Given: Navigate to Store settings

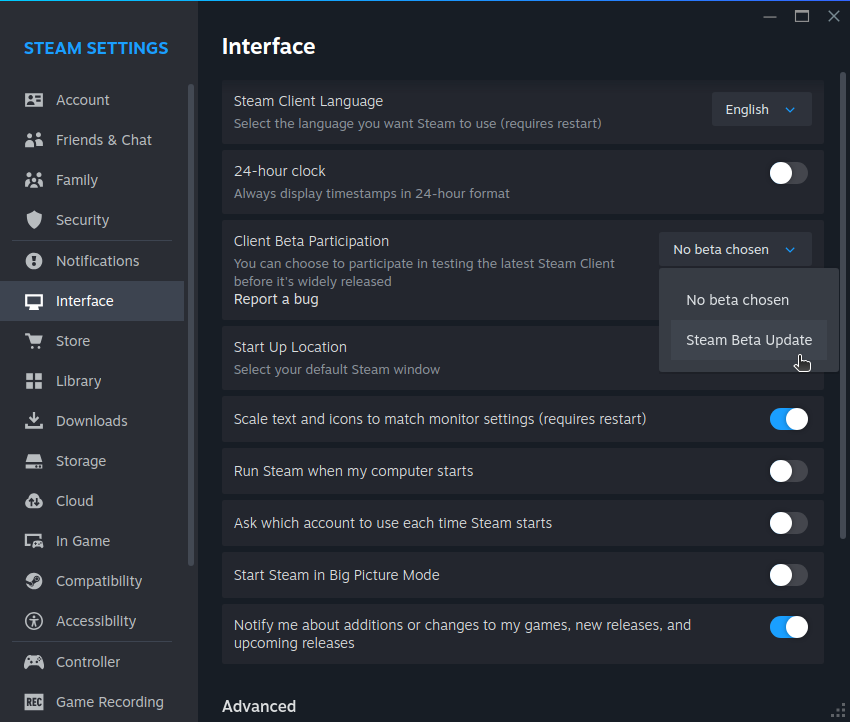Looking at the screenshot, I should coord(92,341).
